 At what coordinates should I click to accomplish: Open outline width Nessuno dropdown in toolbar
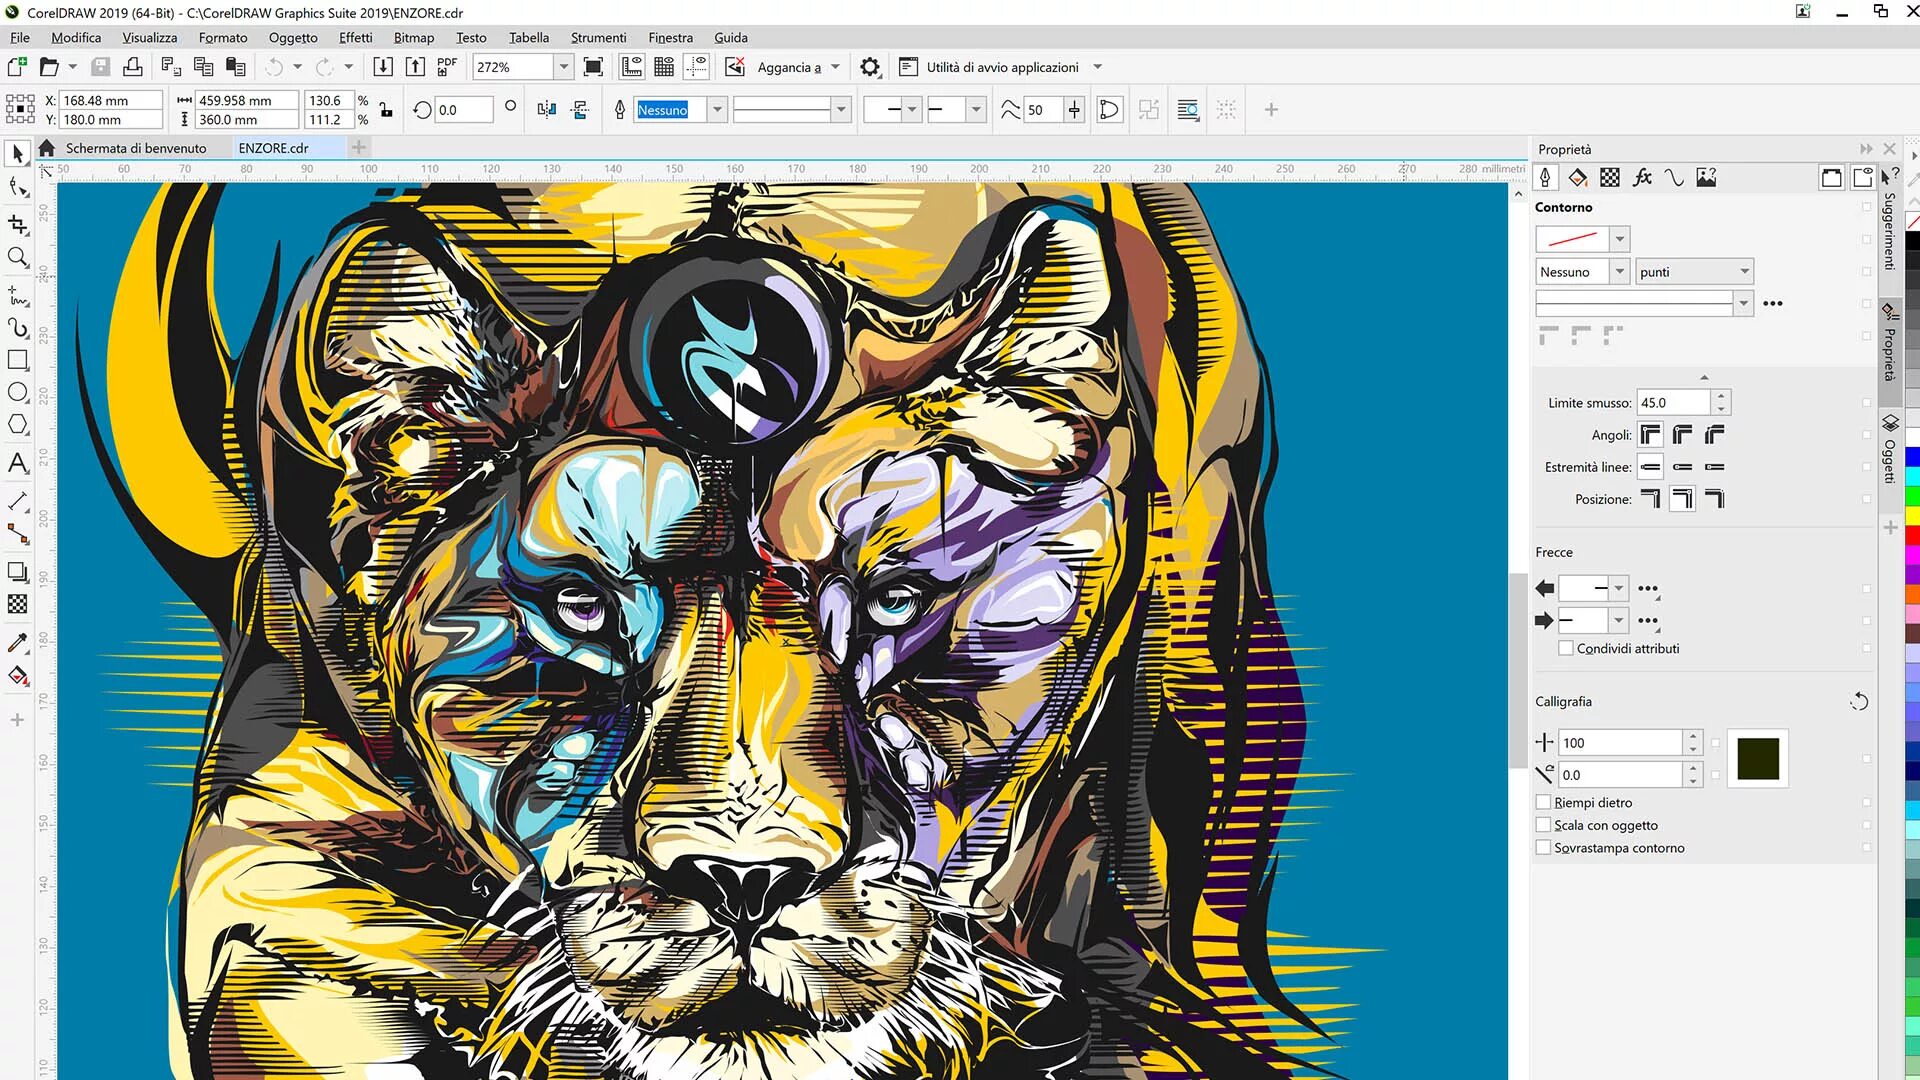(716, 110)
